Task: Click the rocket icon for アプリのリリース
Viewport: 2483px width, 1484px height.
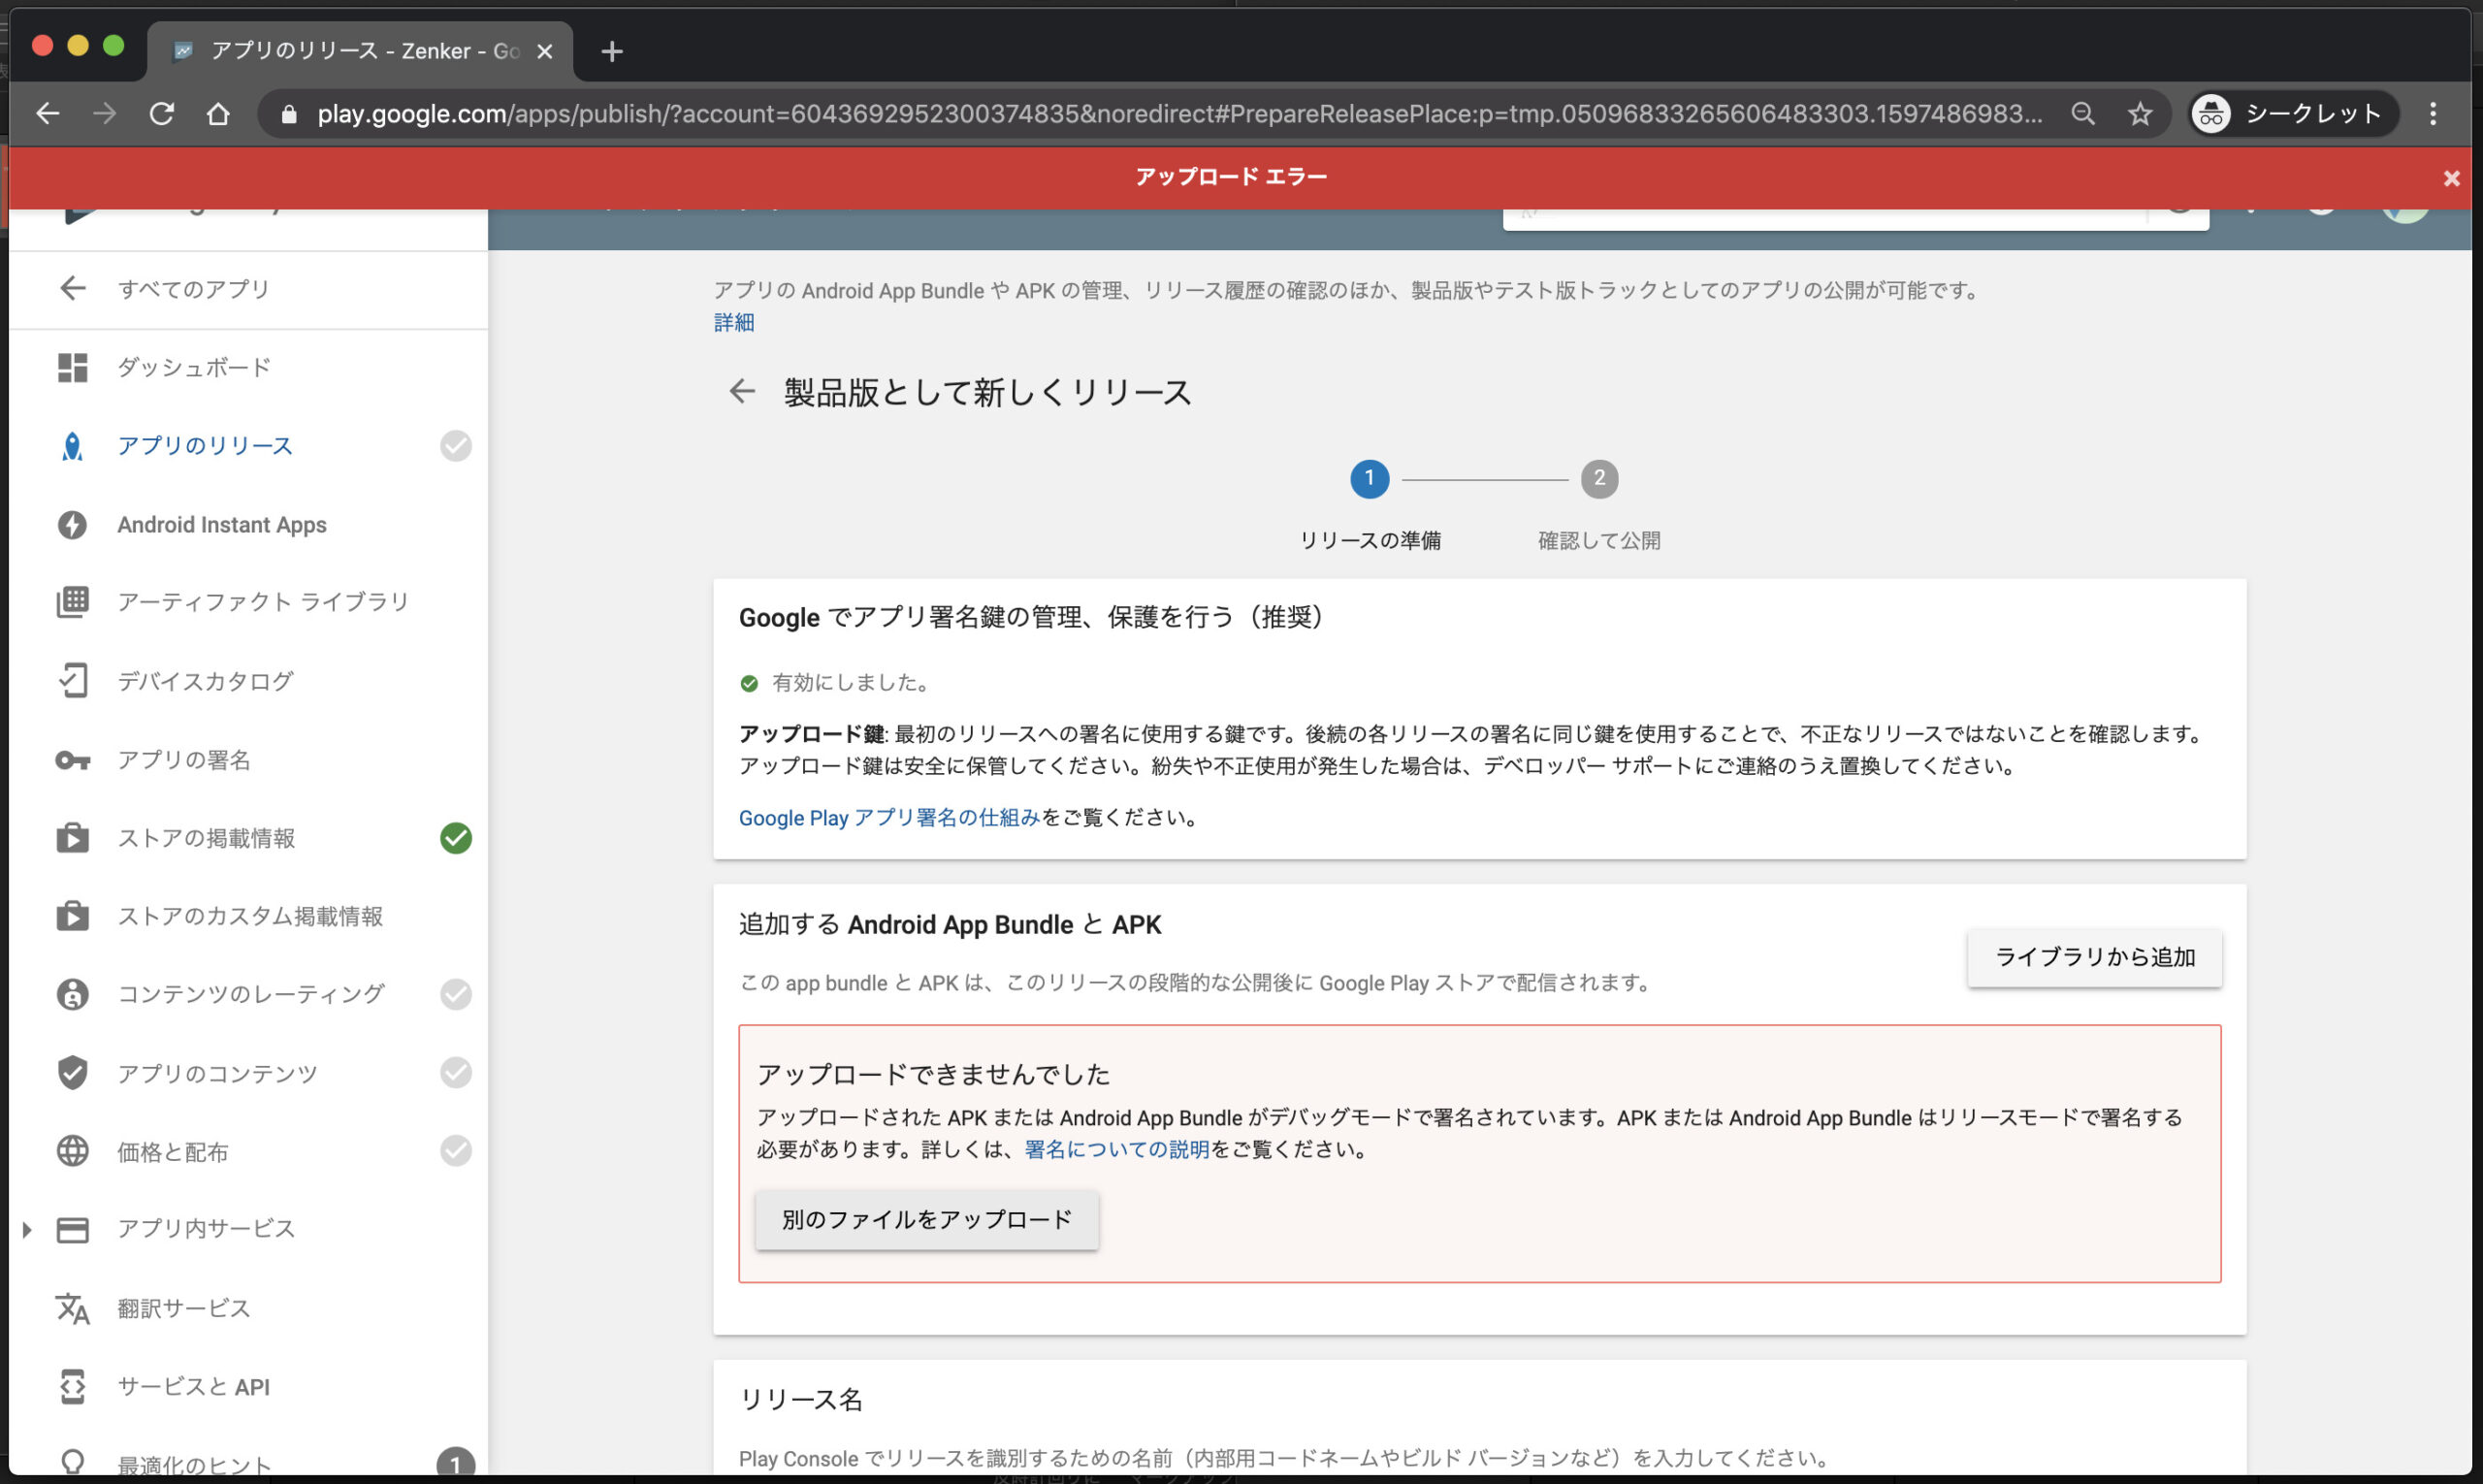Action: pyautogui.click(x=72, y=446)
